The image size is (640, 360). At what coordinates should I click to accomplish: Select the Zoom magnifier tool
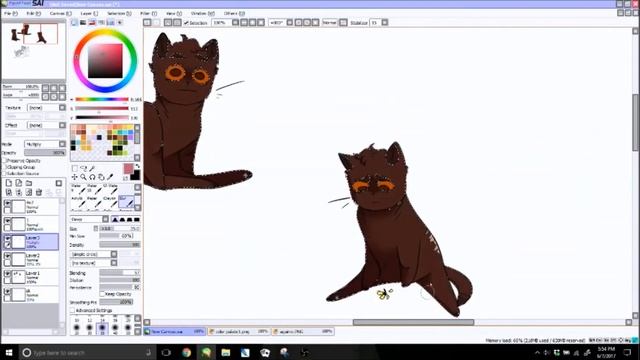click(x=83, y=177)
